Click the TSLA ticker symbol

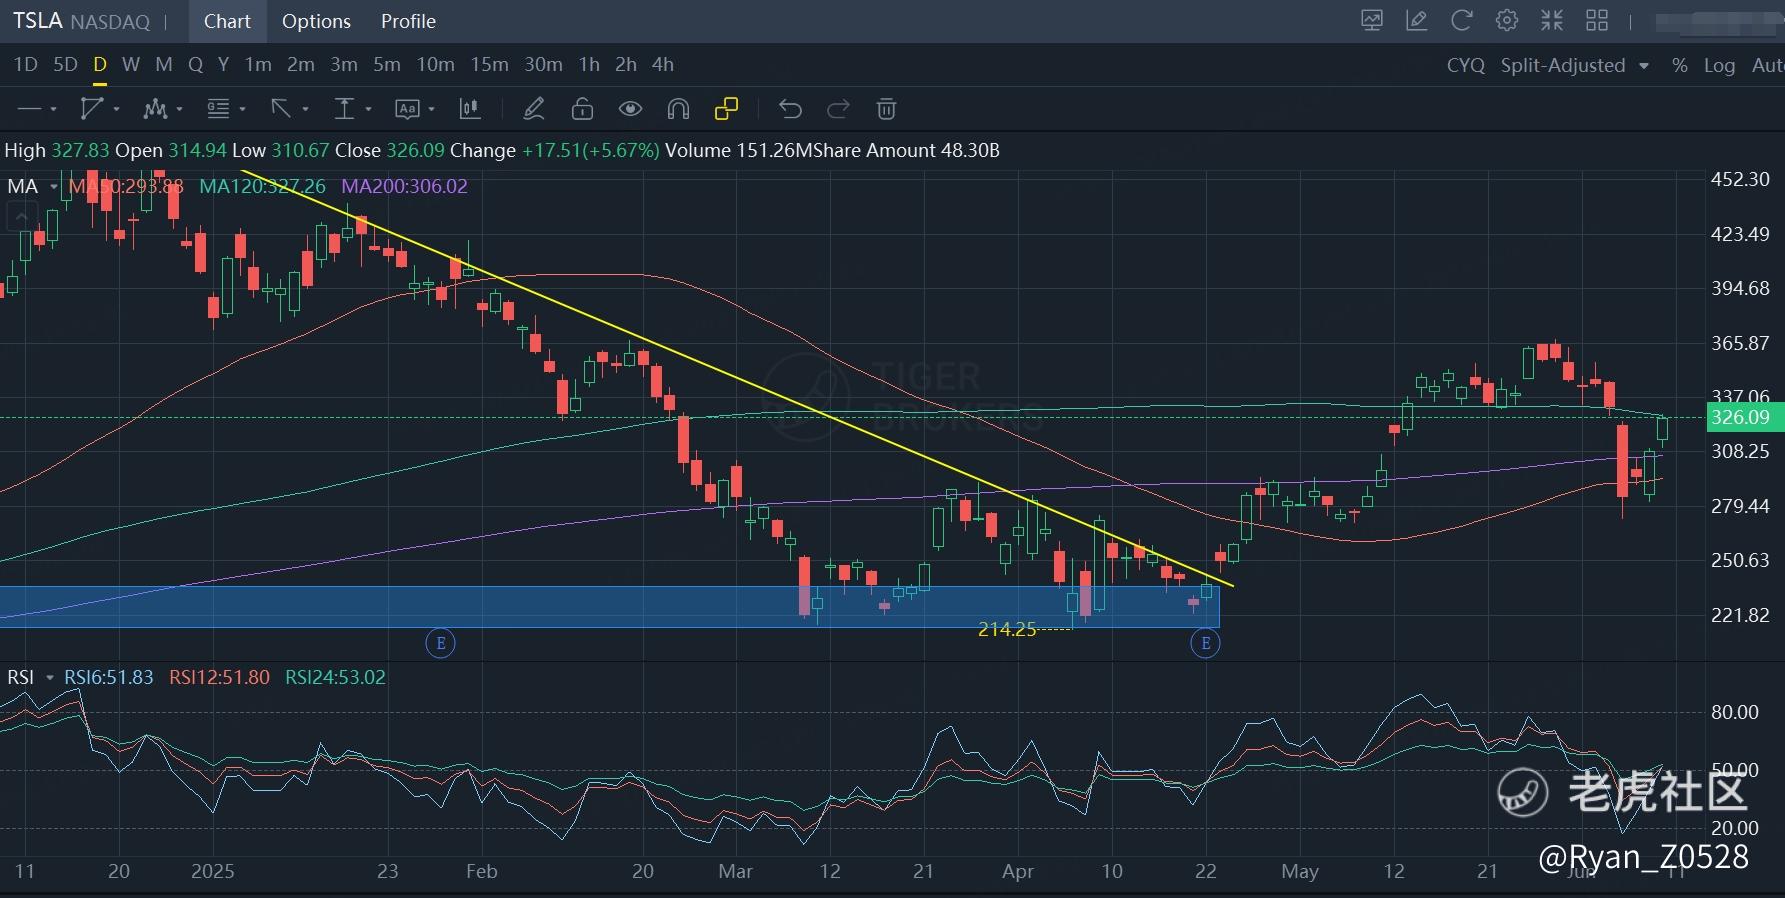click(x=37, y=21)
